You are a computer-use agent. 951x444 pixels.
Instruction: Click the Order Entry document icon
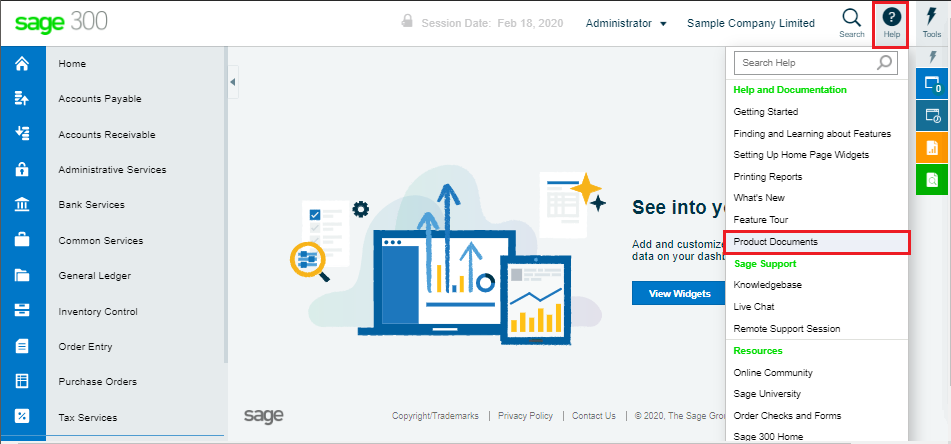click(x=22, y=346)
